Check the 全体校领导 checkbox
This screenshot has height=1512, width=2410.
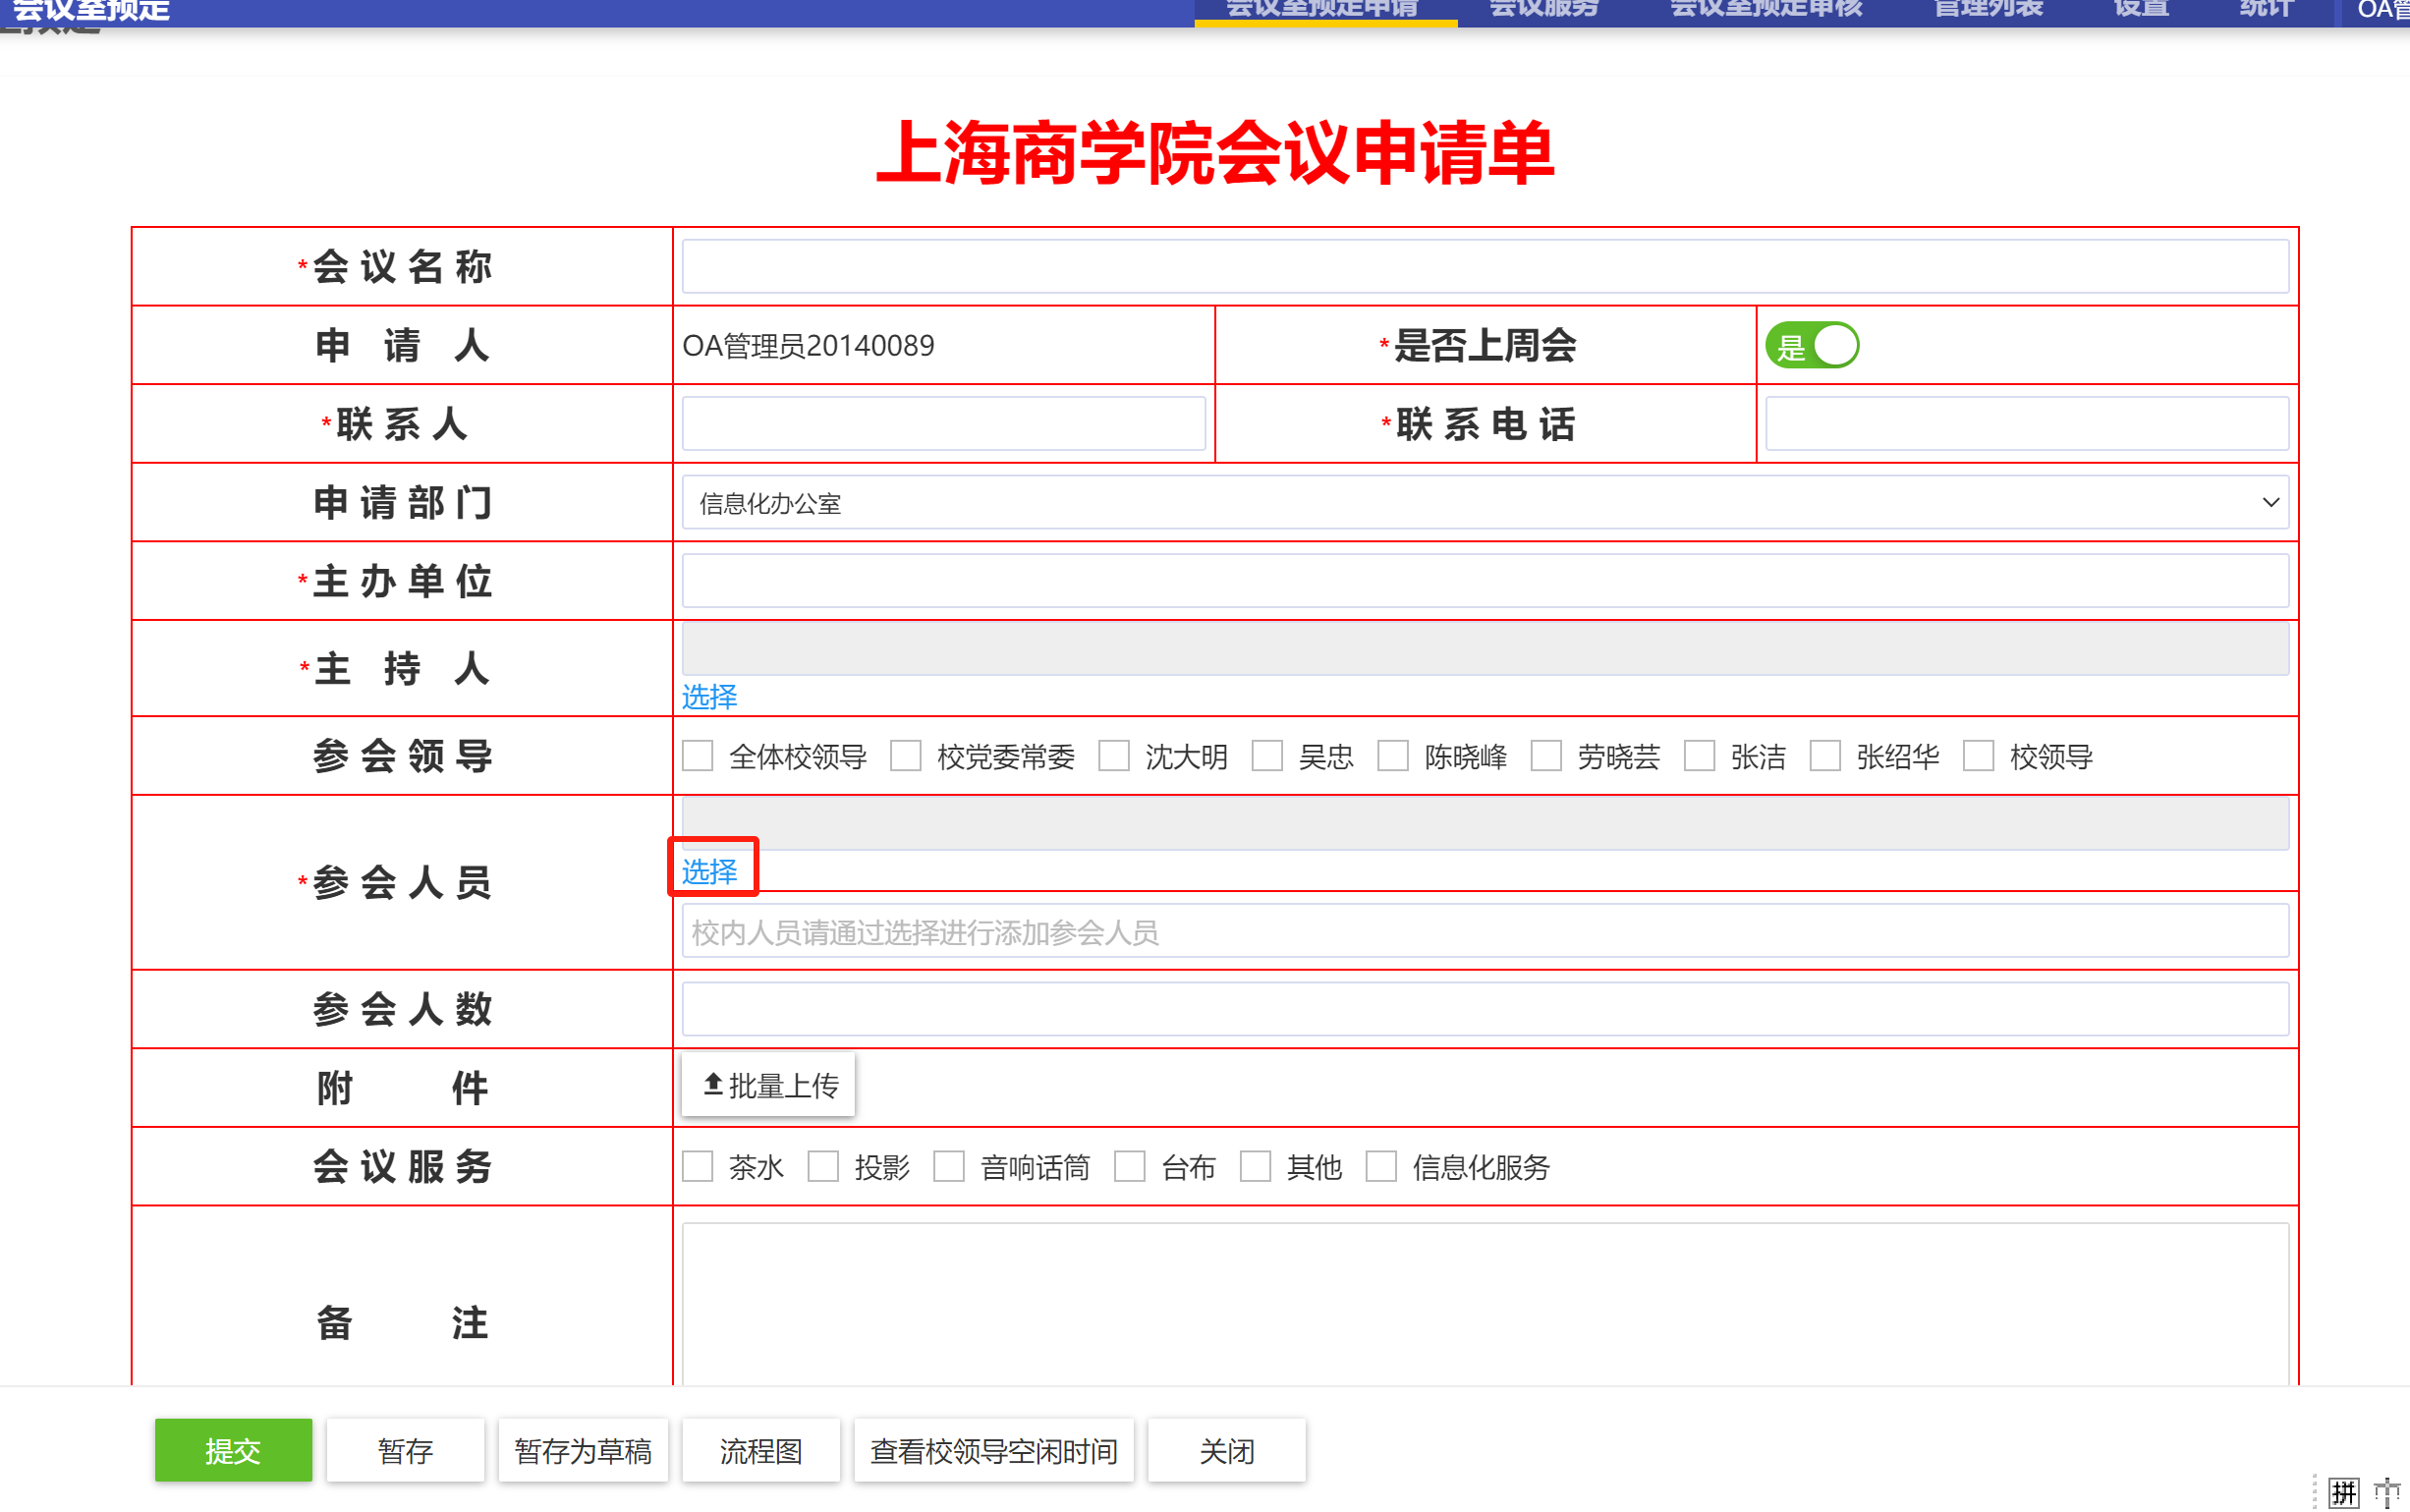coord(698,756)
